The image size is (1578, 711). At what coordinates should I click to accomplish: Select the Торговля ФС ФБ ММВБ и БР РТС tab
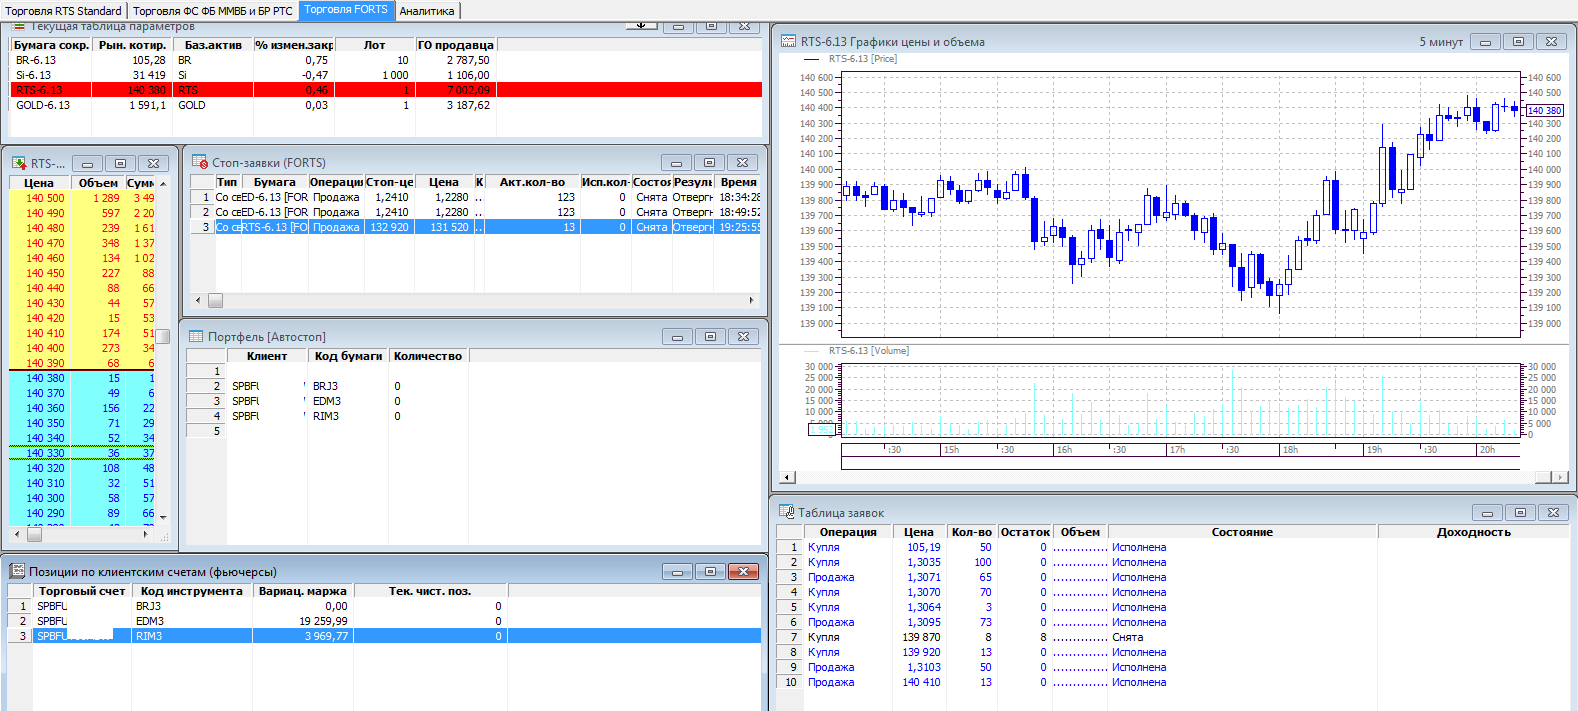click(x=213, y=11)
